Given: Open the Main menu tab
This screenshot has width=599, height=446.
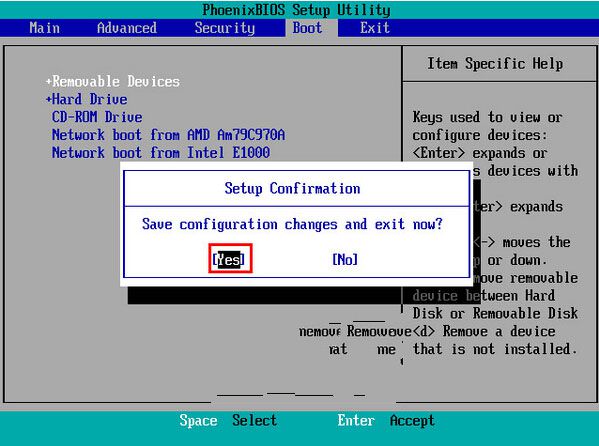Looking at the screenshot, I should [x=44, y=28].
